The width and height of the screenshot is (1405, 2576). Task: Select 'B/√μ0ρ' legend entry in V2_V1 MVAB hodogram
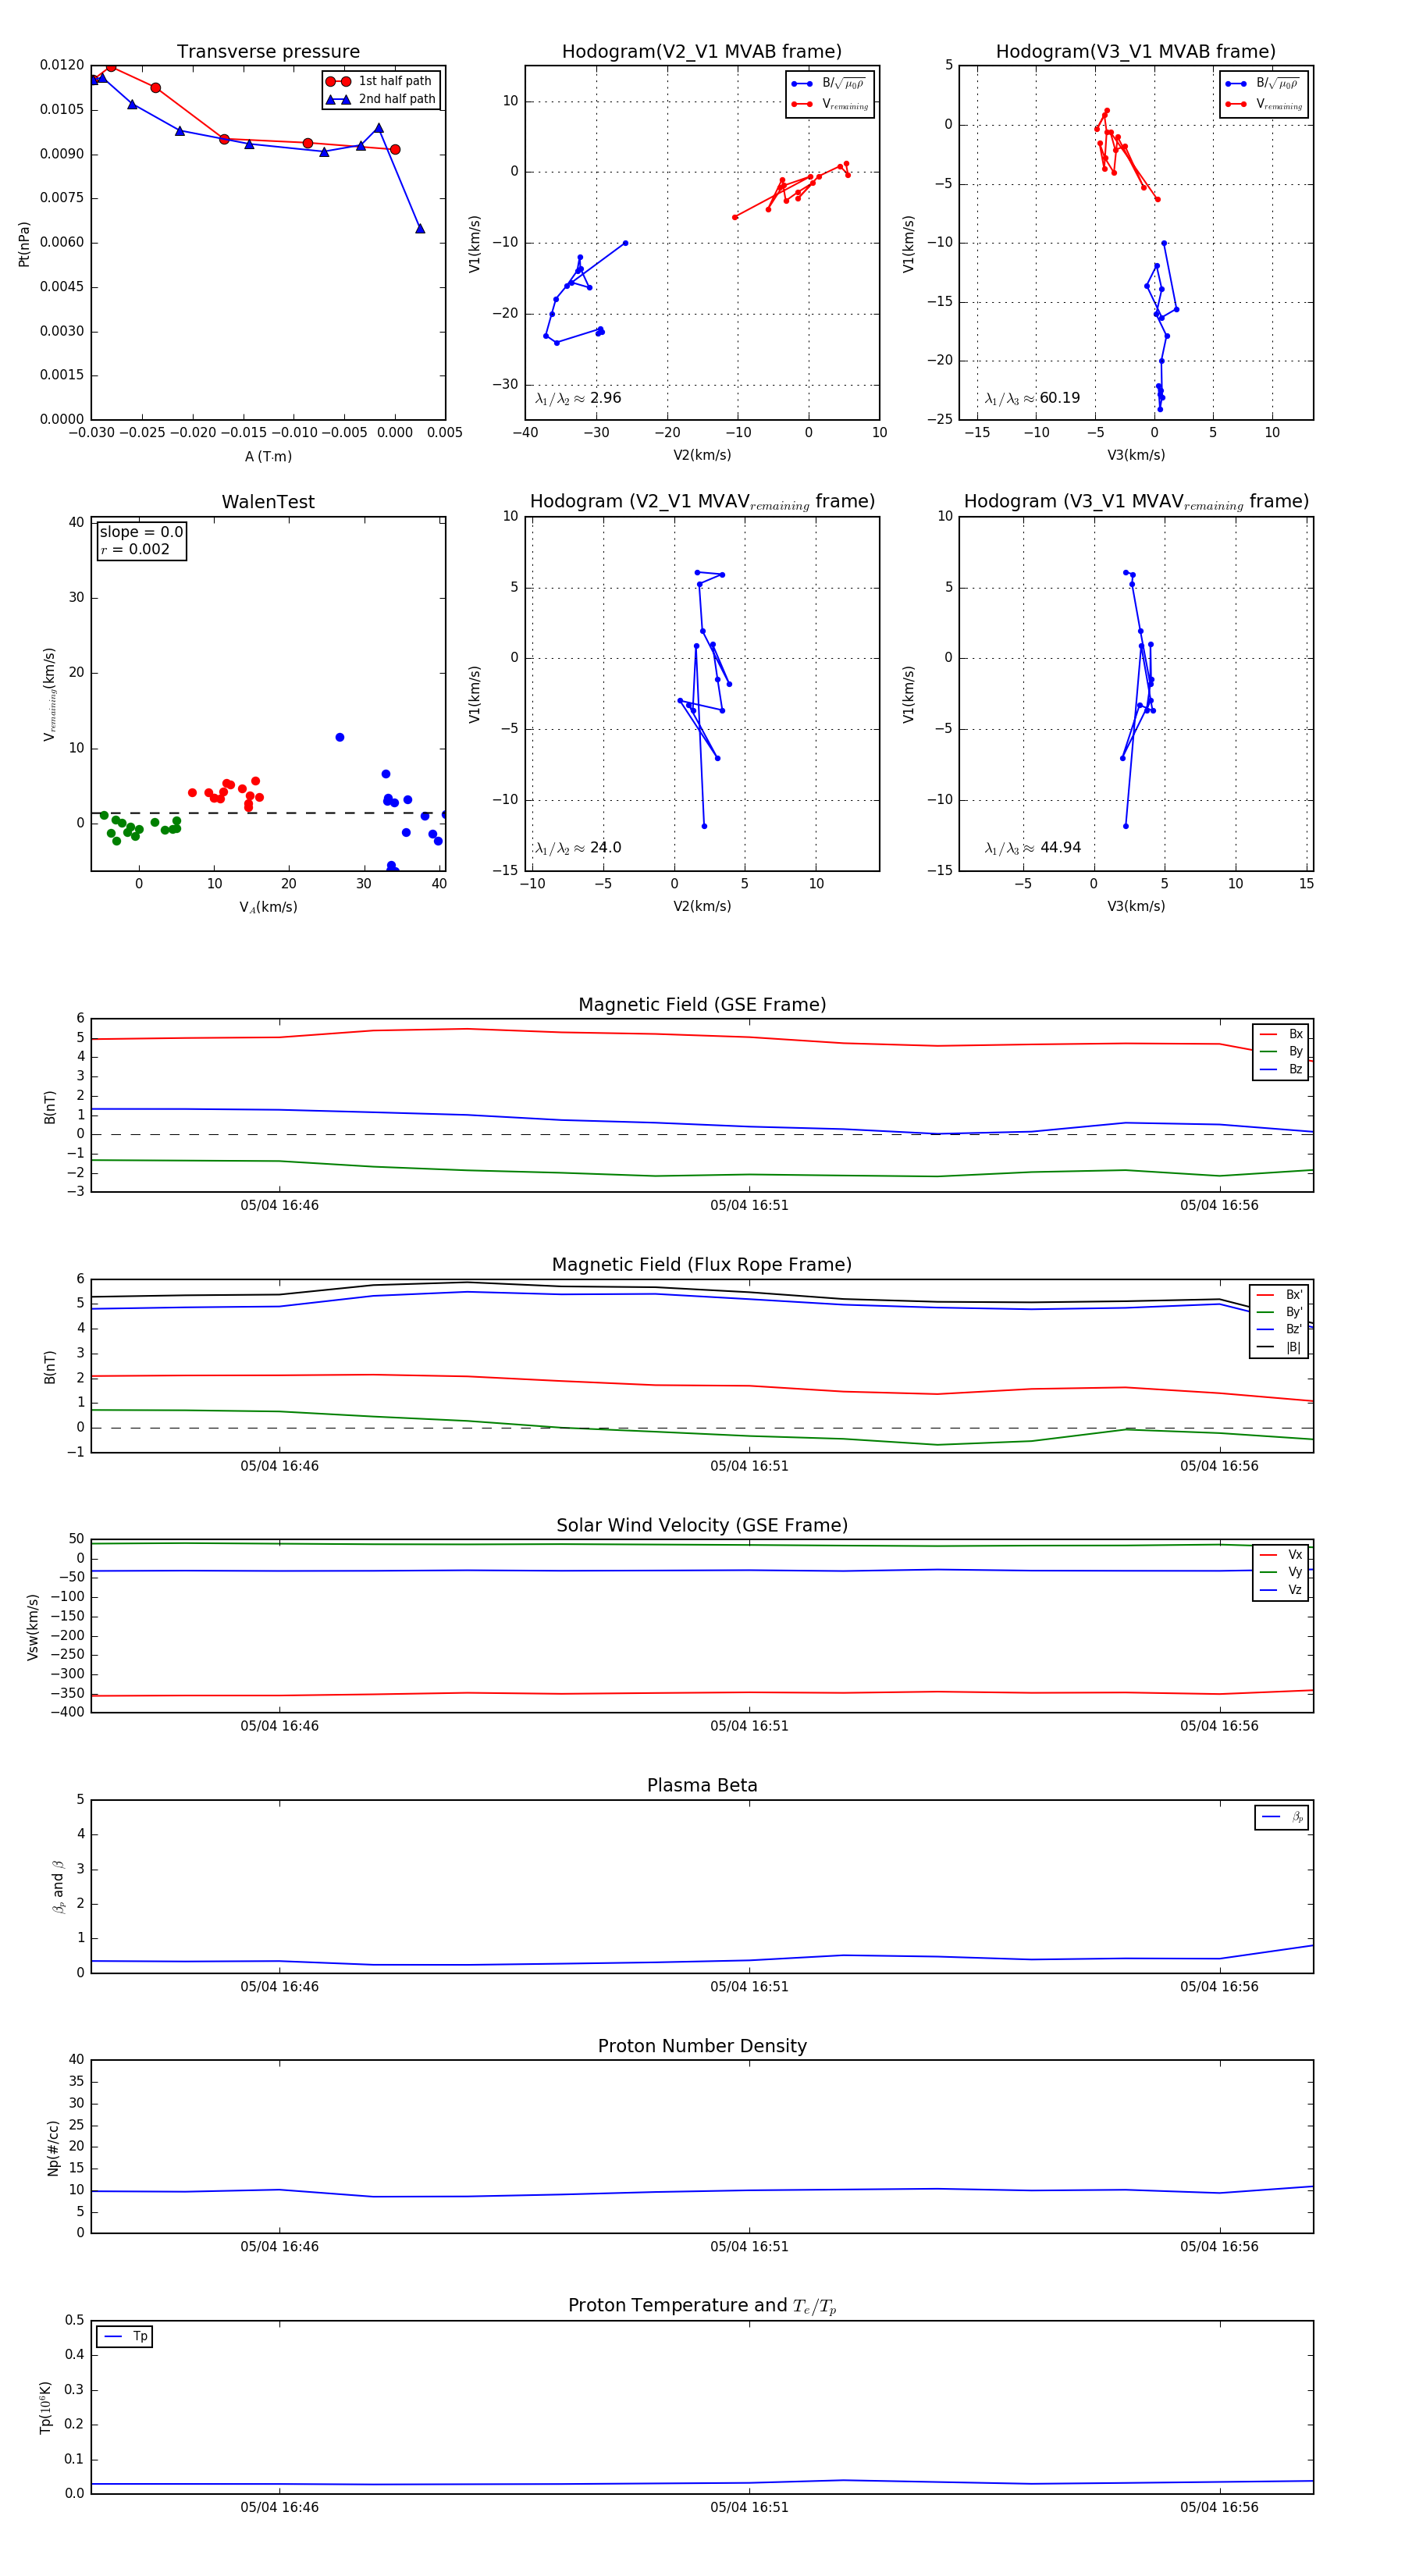pyautogui.click(x=829, y=84)
